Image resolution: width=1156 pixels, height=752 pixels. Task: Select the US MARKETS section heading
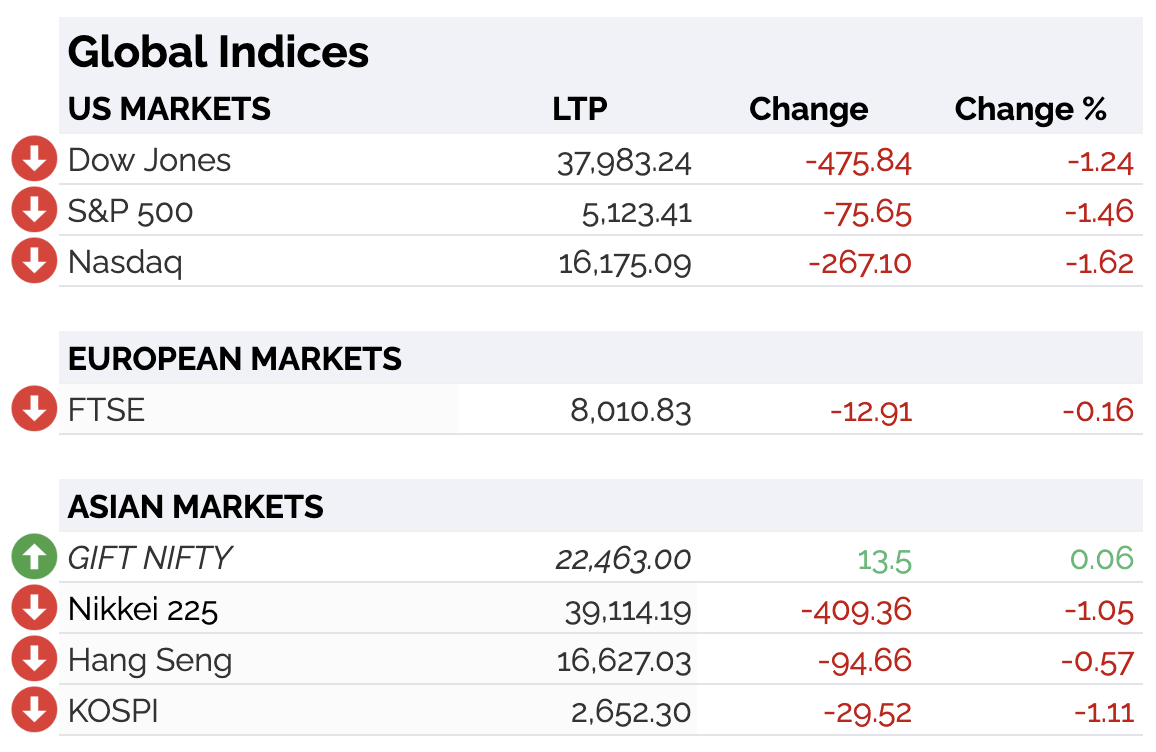tap(169, 109)
